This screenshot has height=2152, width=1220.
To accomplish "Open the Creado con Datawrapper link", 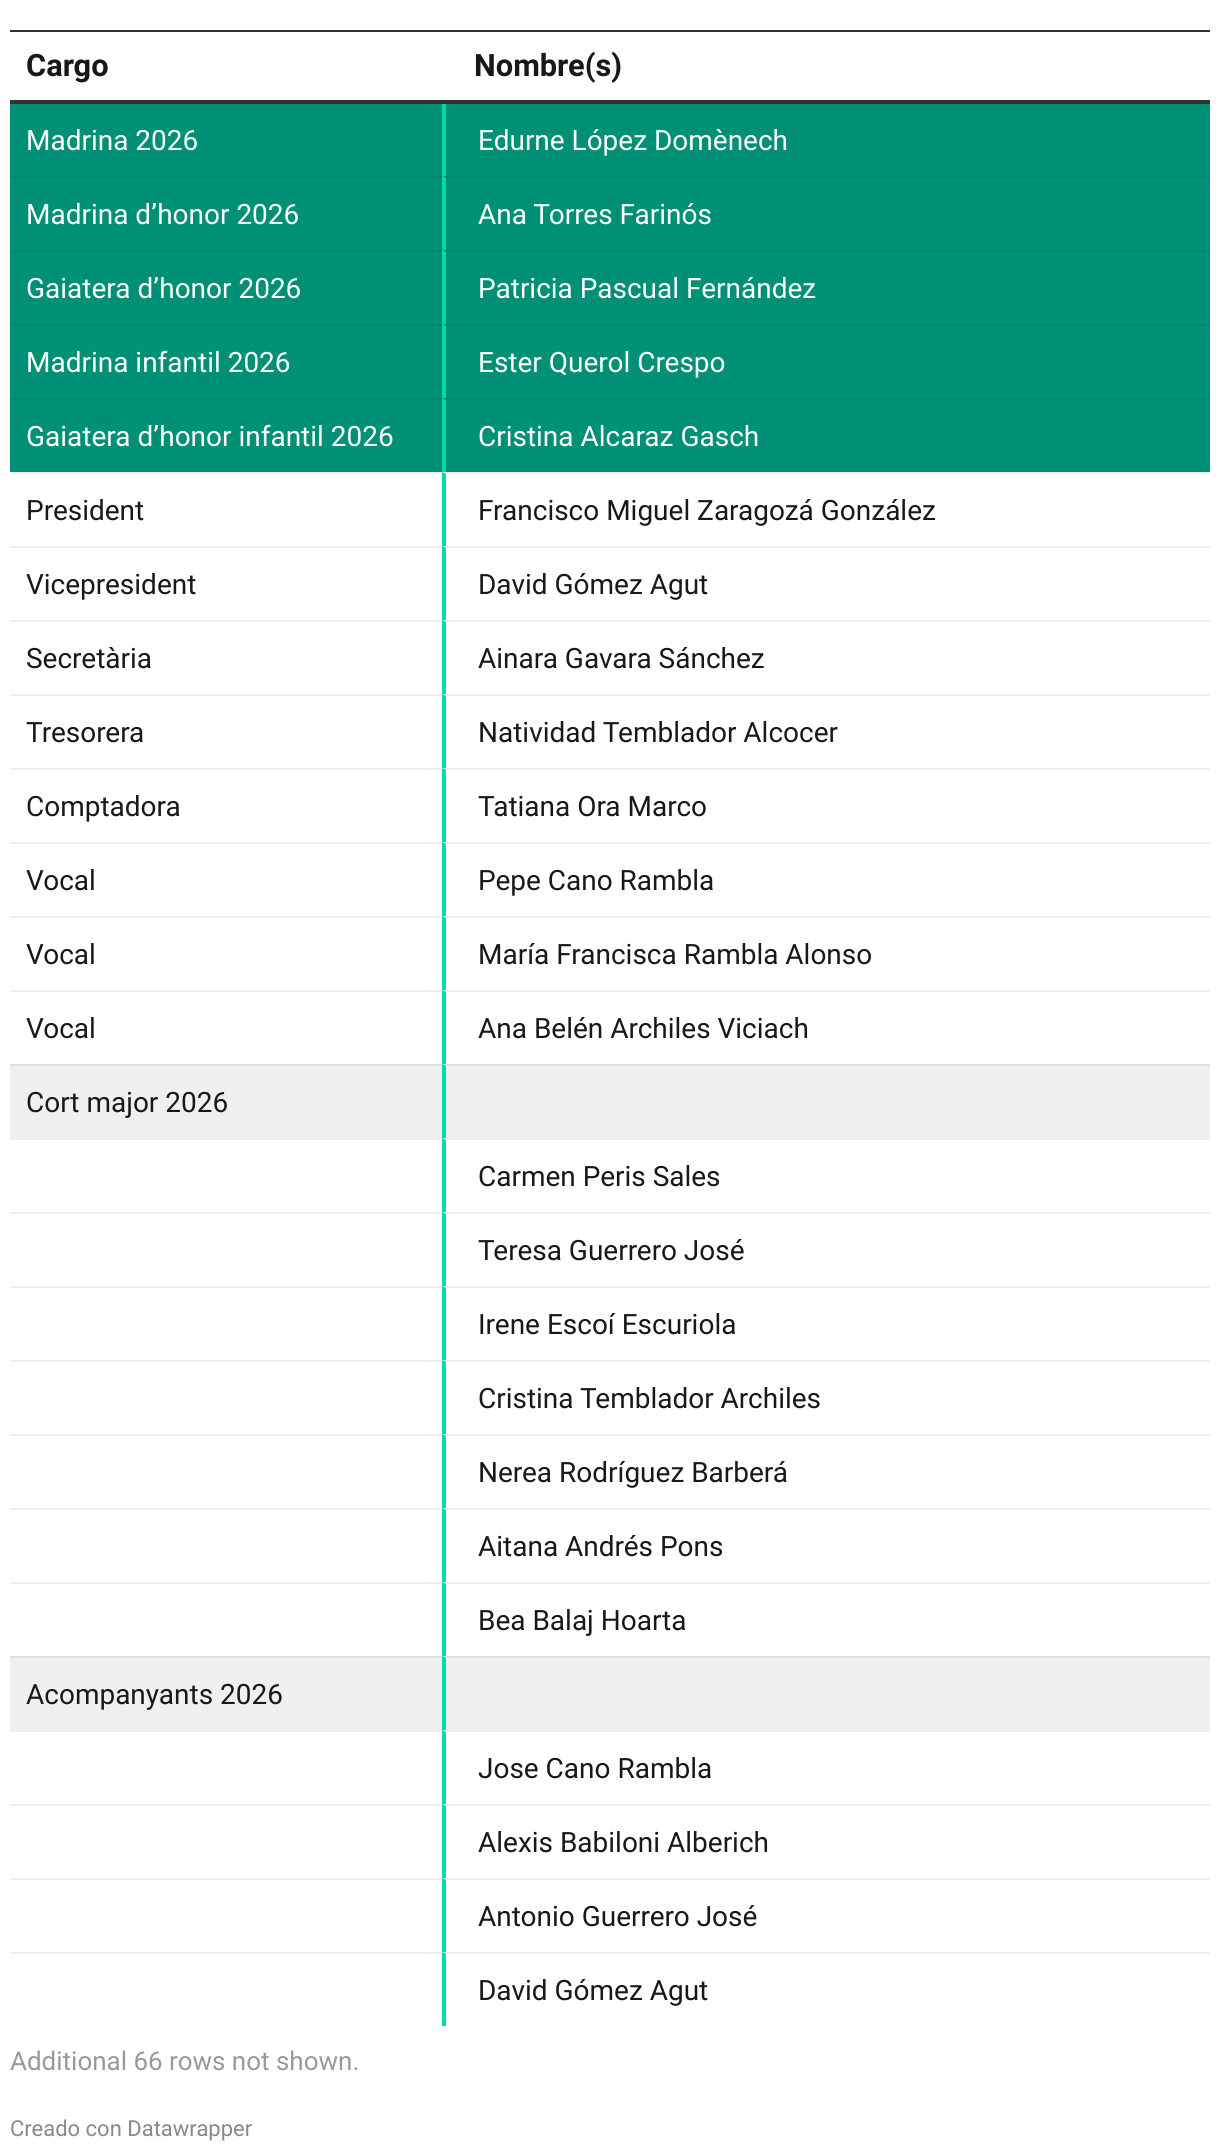I will pos(131,2128).
